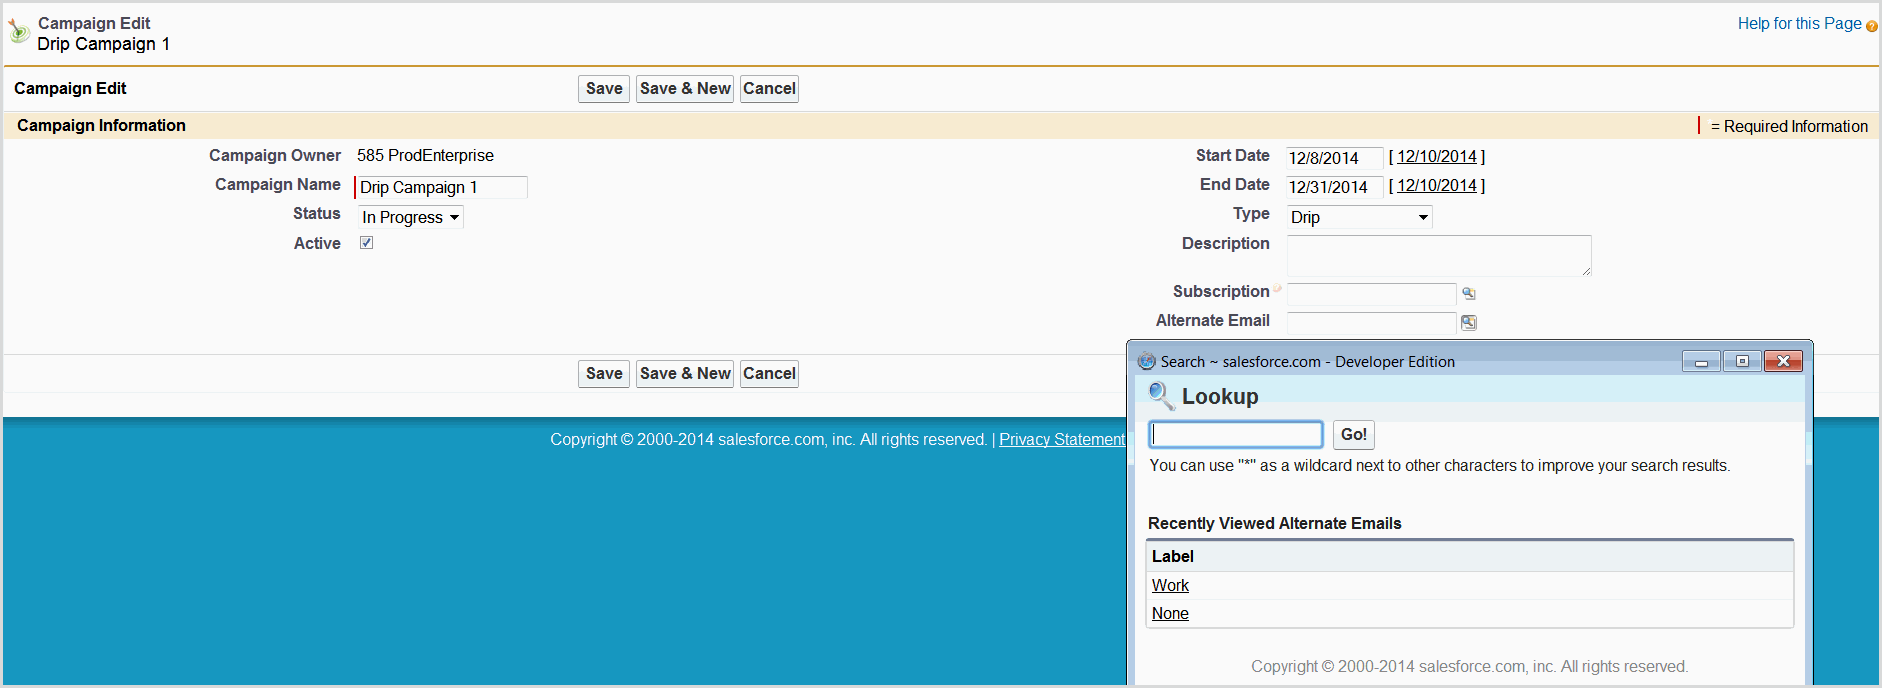Close the Lookup search popup window
Screen dimensions: 1882x688
point(1783,362)
